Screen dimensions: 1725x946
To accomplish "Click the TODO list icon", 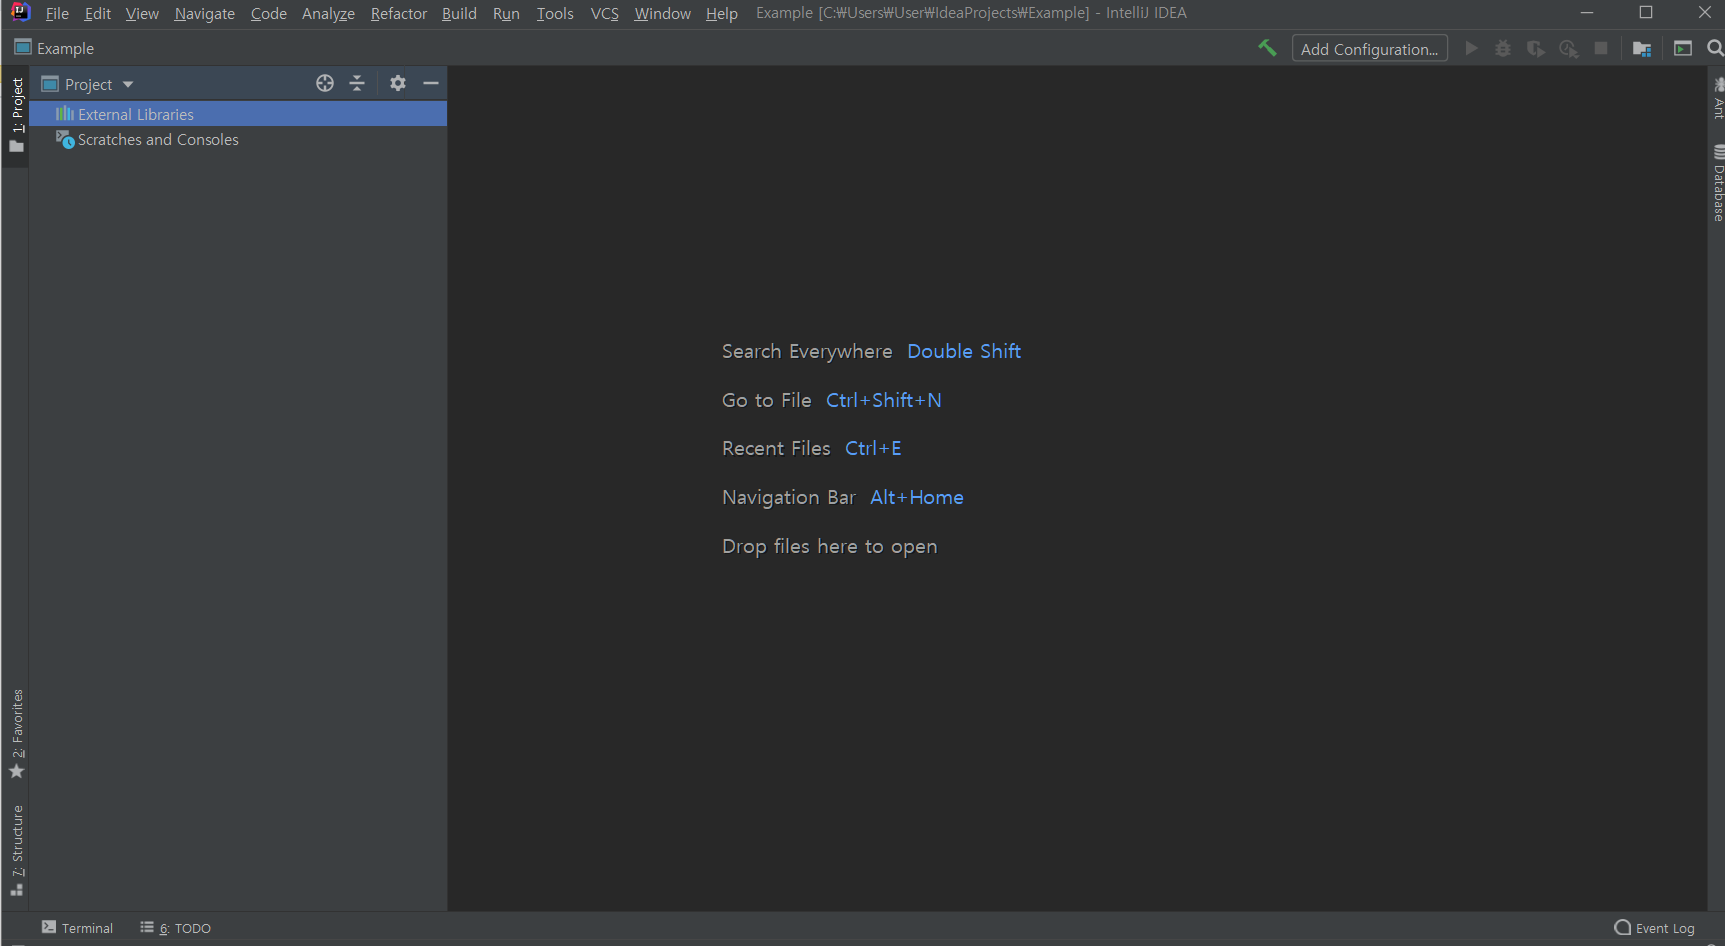I will (147, 927).
